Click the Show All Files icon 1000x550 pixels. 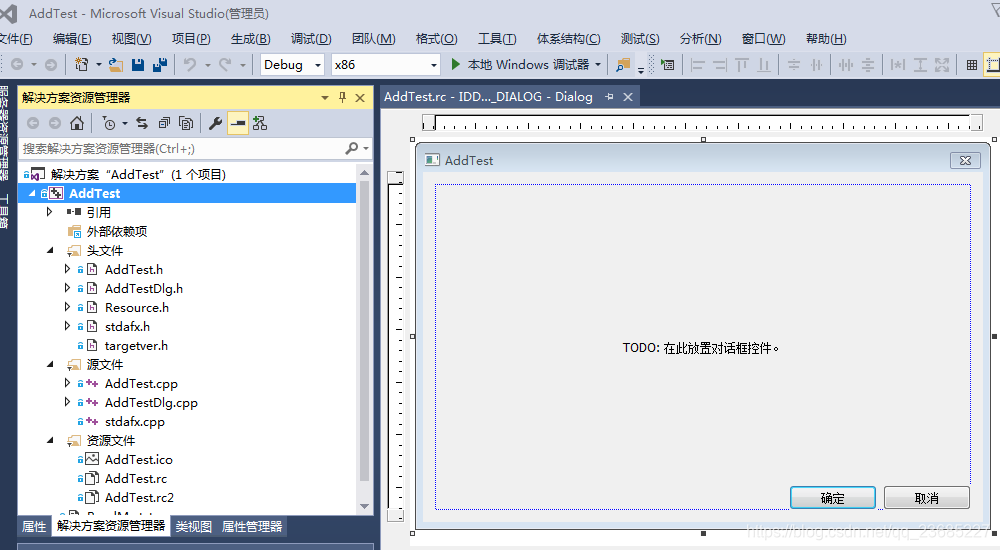click(x=186, y=123)
